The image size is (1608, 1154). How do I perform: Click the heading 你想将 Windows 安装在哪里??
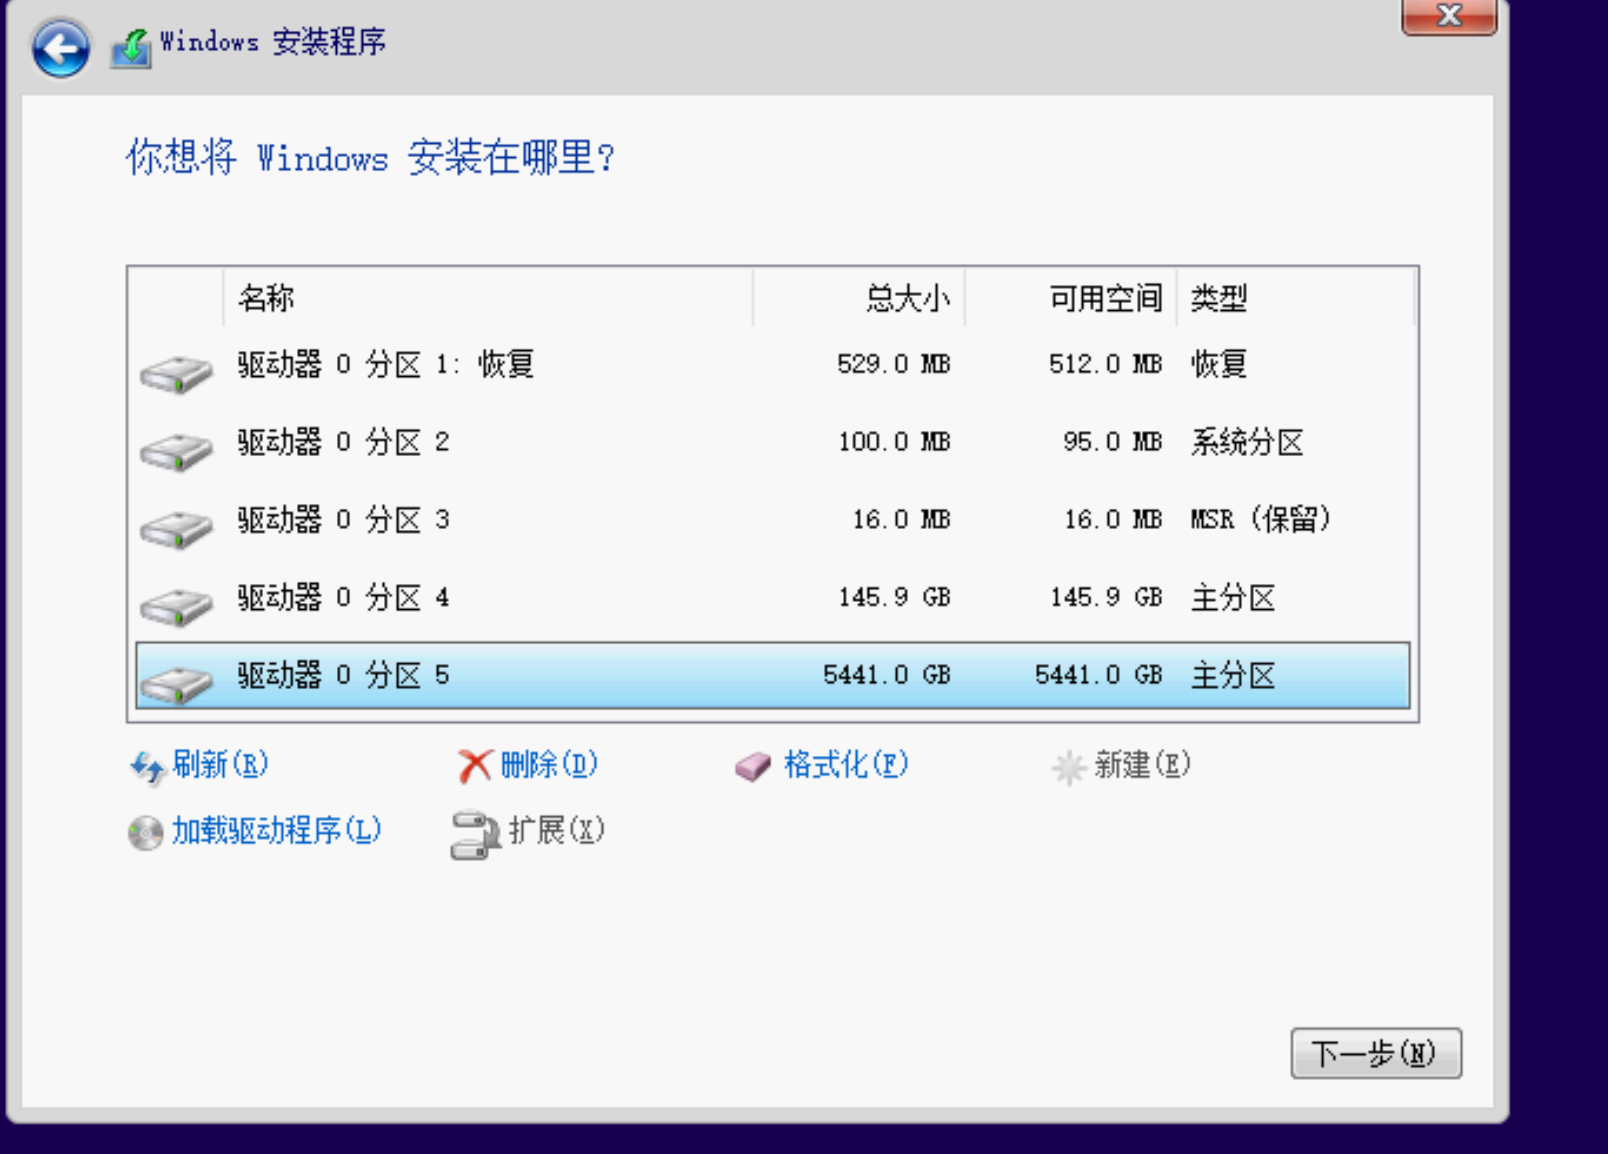point(370,158)
